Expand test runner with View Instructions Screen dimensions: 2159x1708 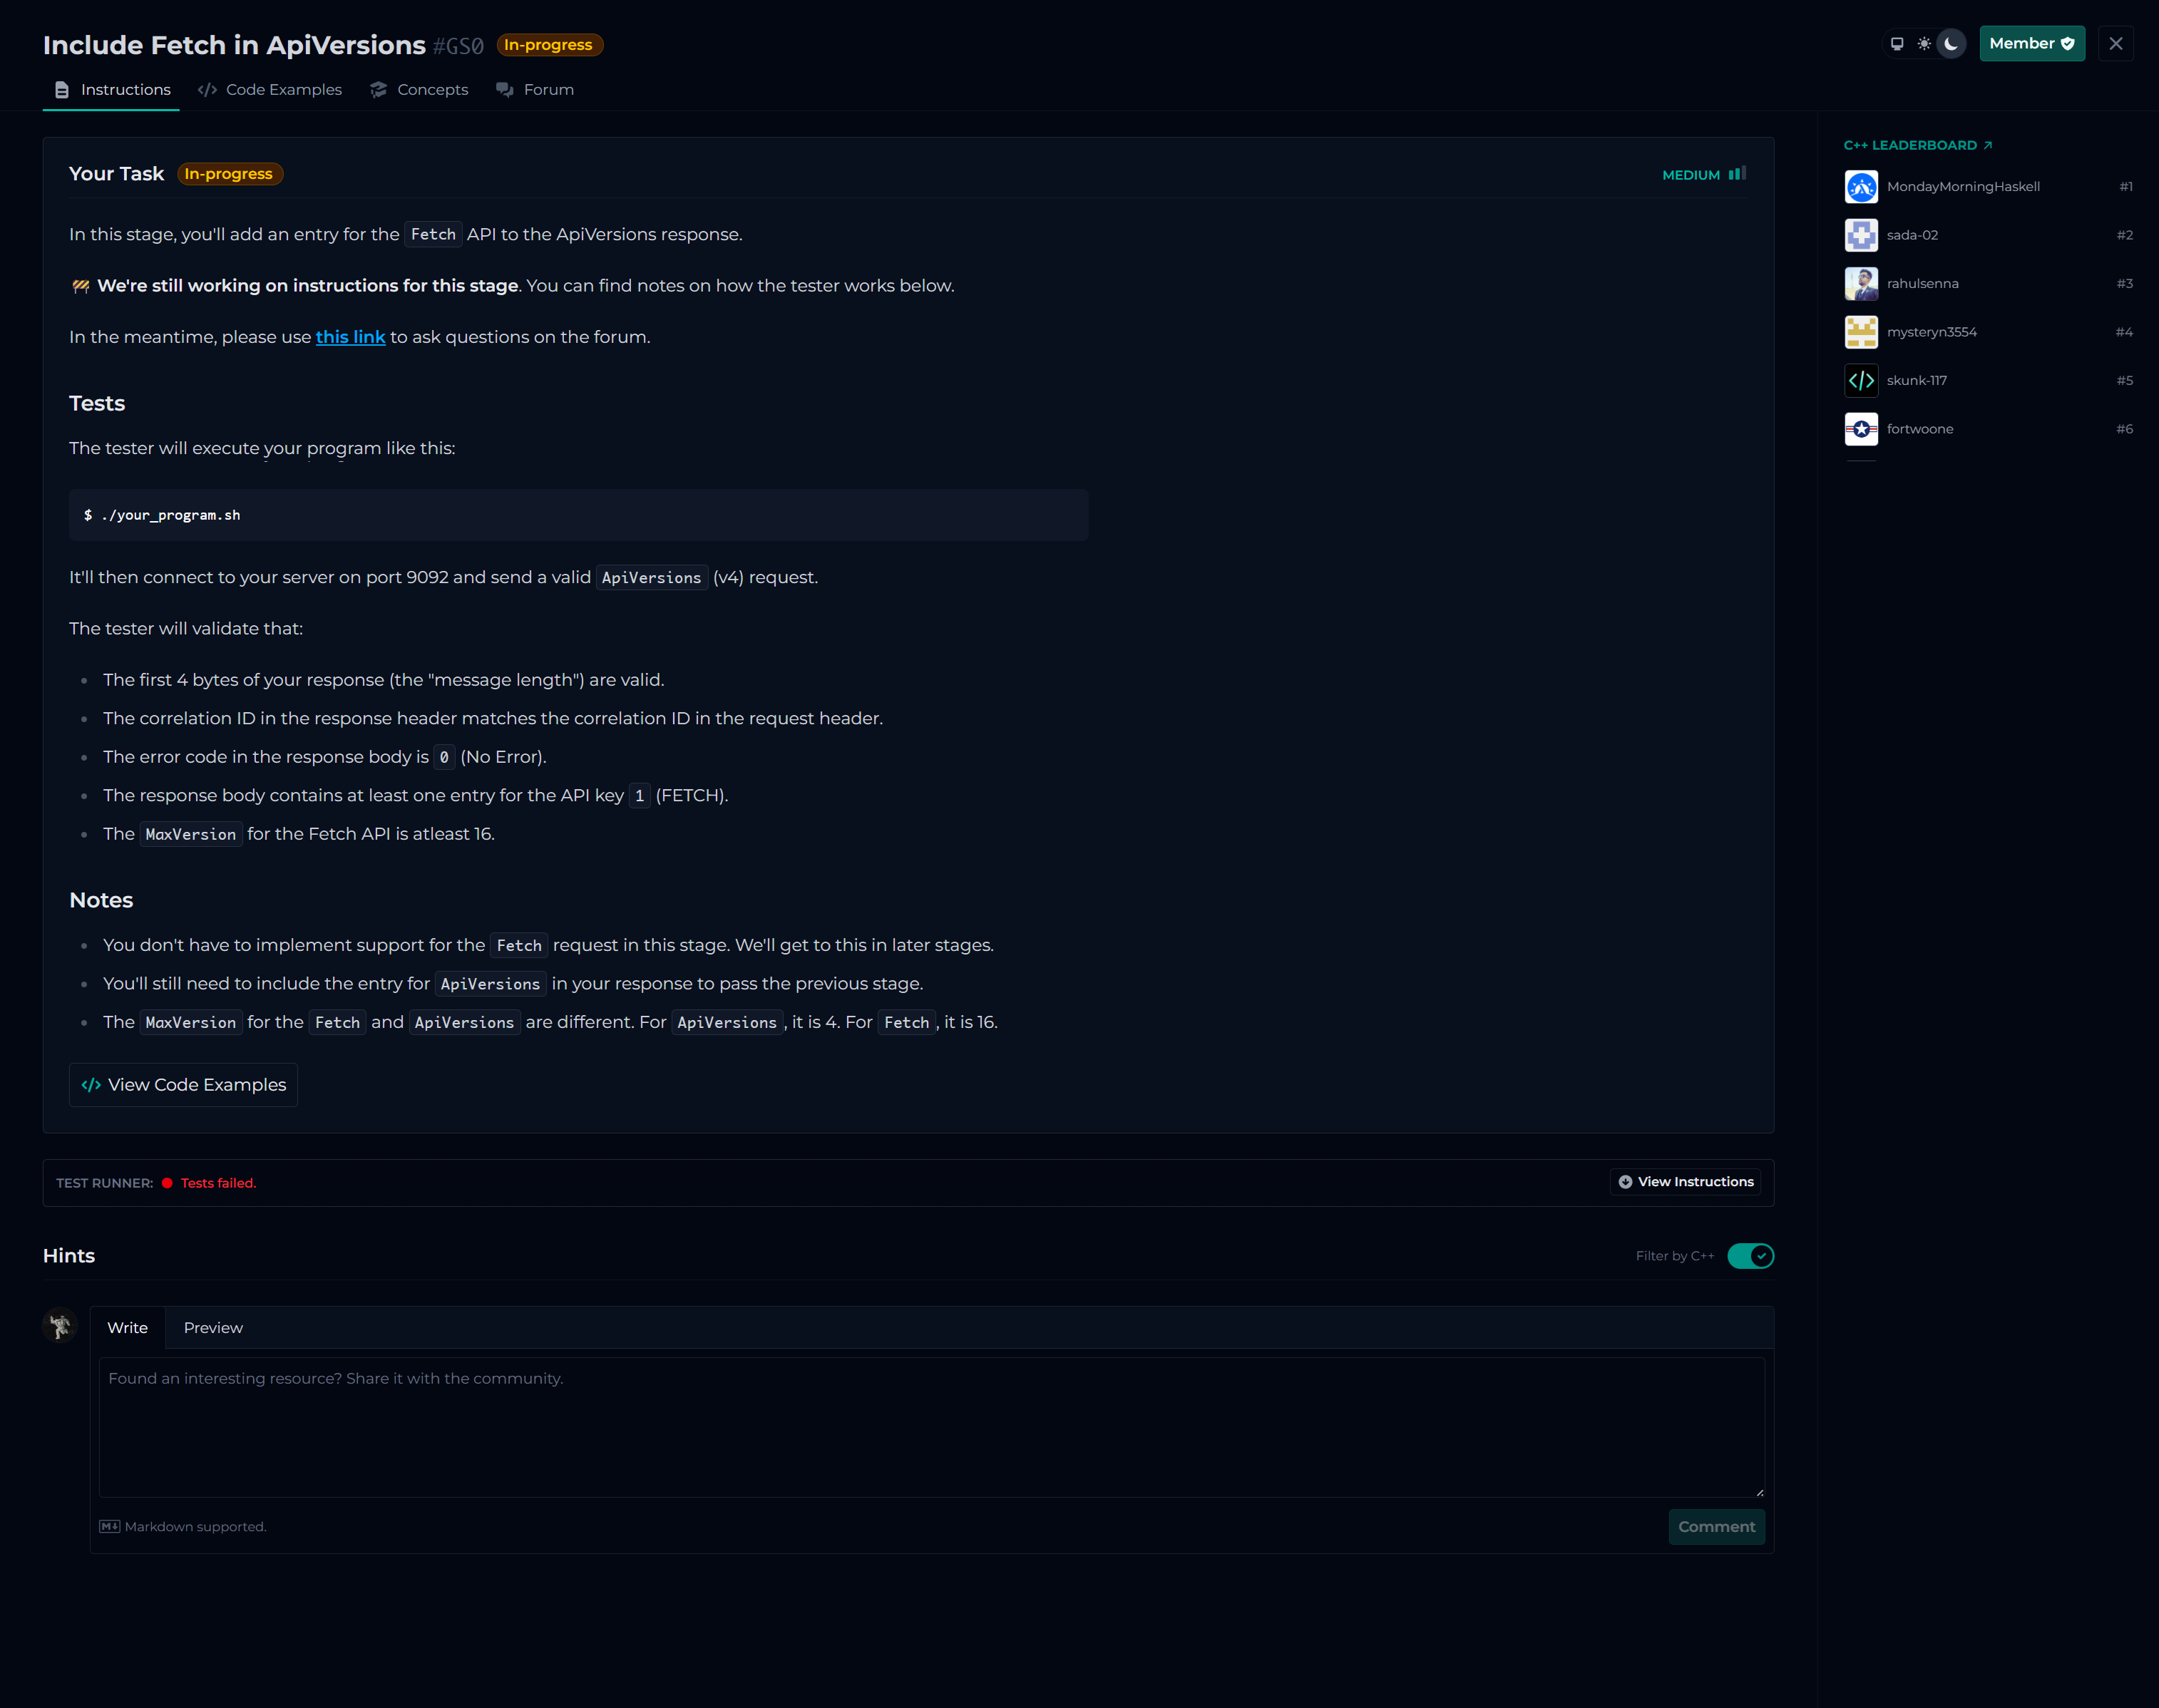[1686, 1182]
